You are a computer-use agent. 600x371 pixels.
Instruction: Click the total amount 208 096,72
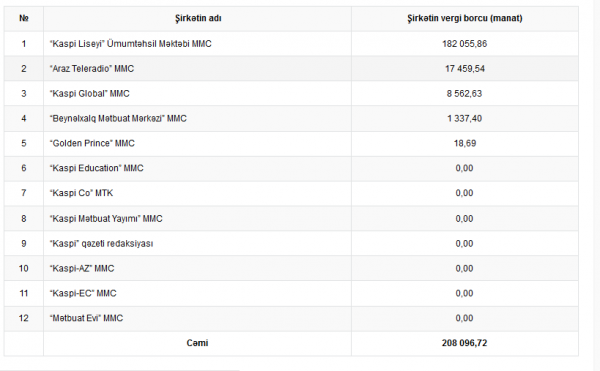[464, 343]
